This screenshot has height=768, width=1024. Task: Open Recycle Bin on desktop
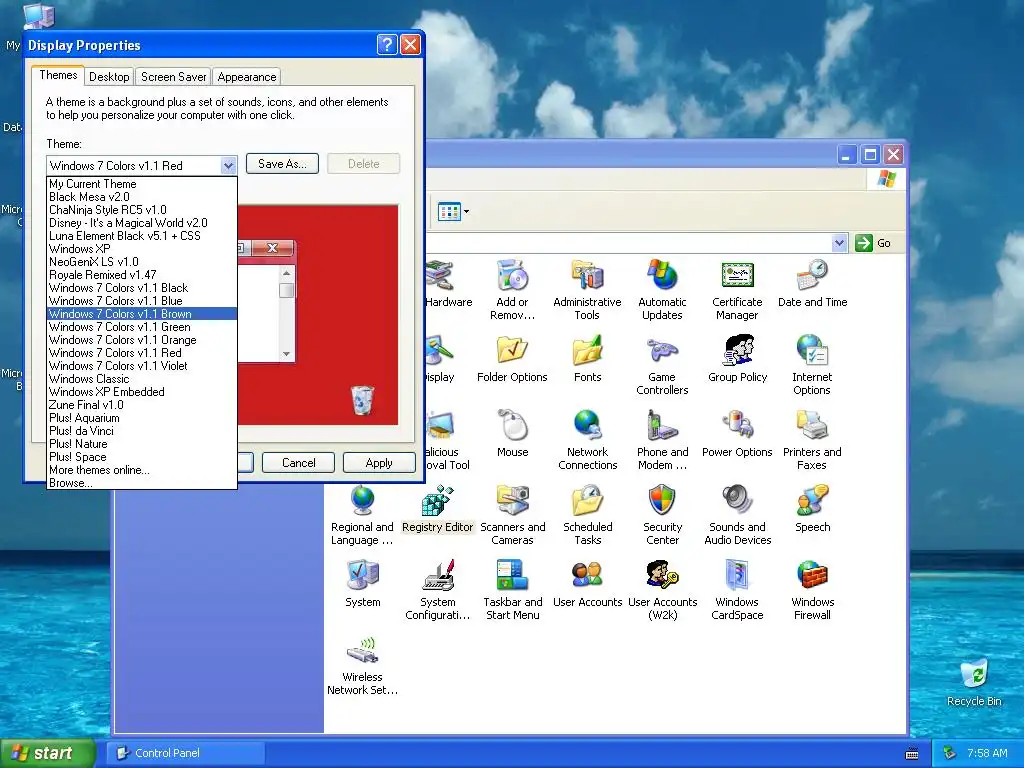(x=974, y=682)
